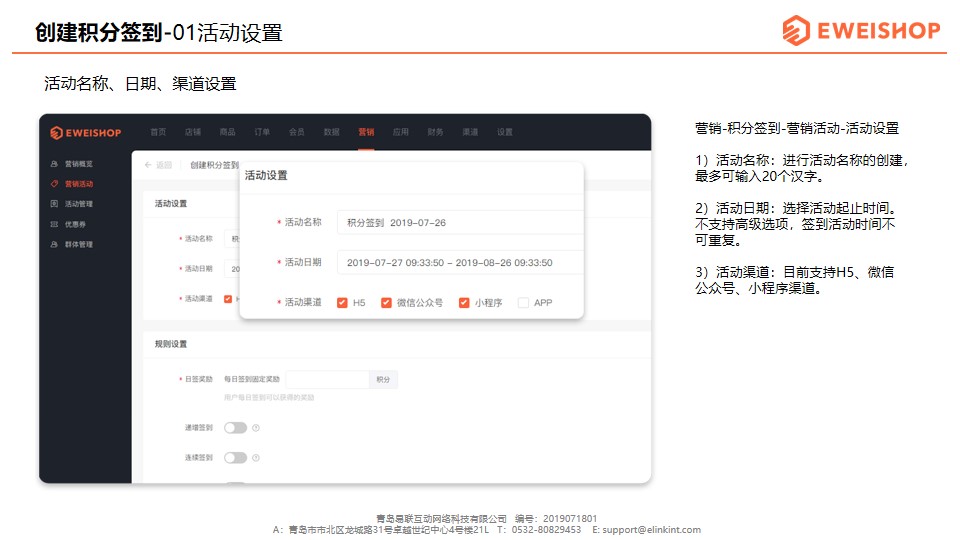Image resolution: width=960 pixels, height=540 pixels.
Task: Open the 应用 top navigation item
Action: [400, 132]
